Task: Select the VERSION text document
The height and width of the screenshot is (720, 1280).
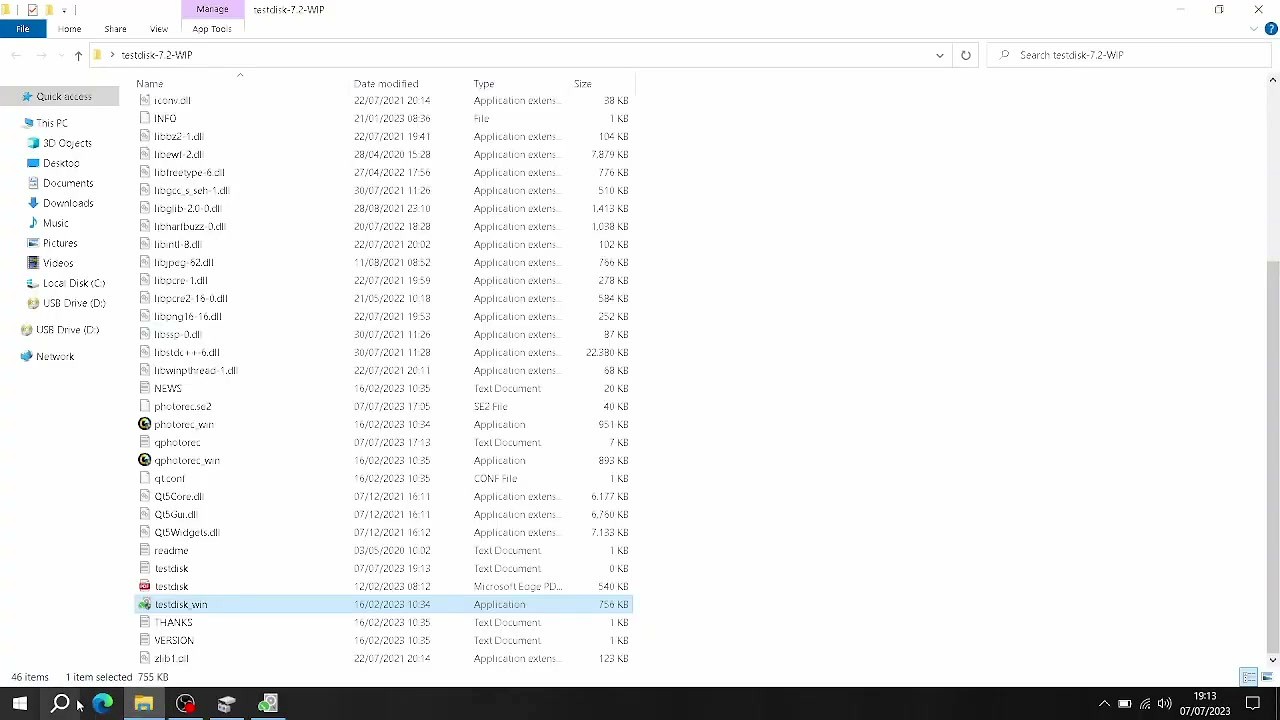Action: pos(384,641)
